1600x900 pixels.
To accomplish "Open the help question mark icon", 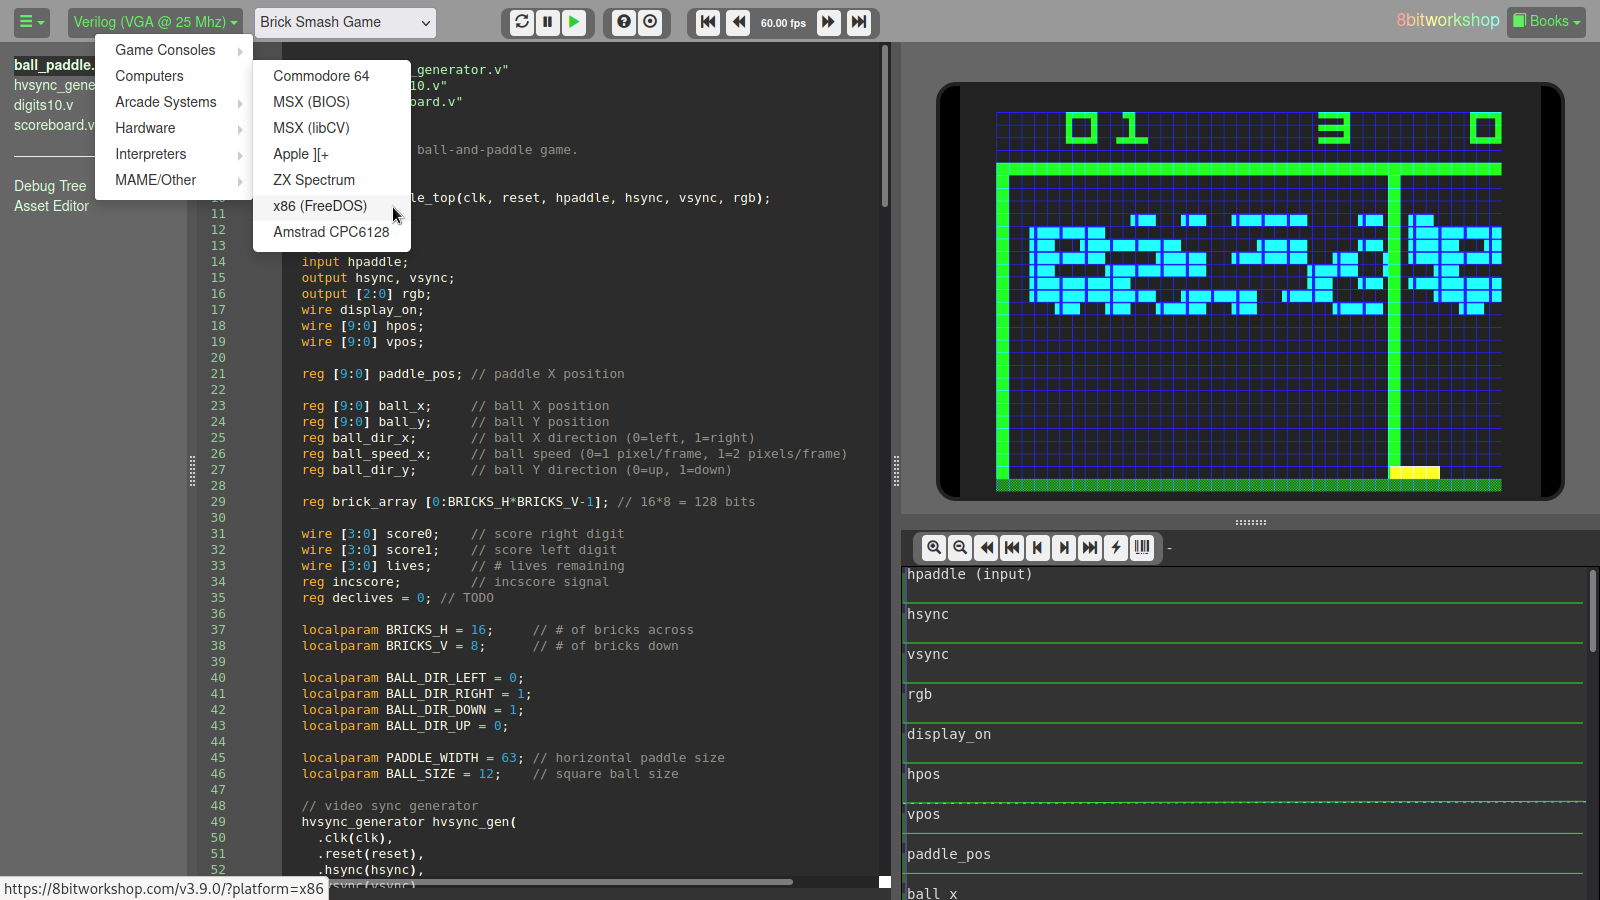I will point(624,22).
